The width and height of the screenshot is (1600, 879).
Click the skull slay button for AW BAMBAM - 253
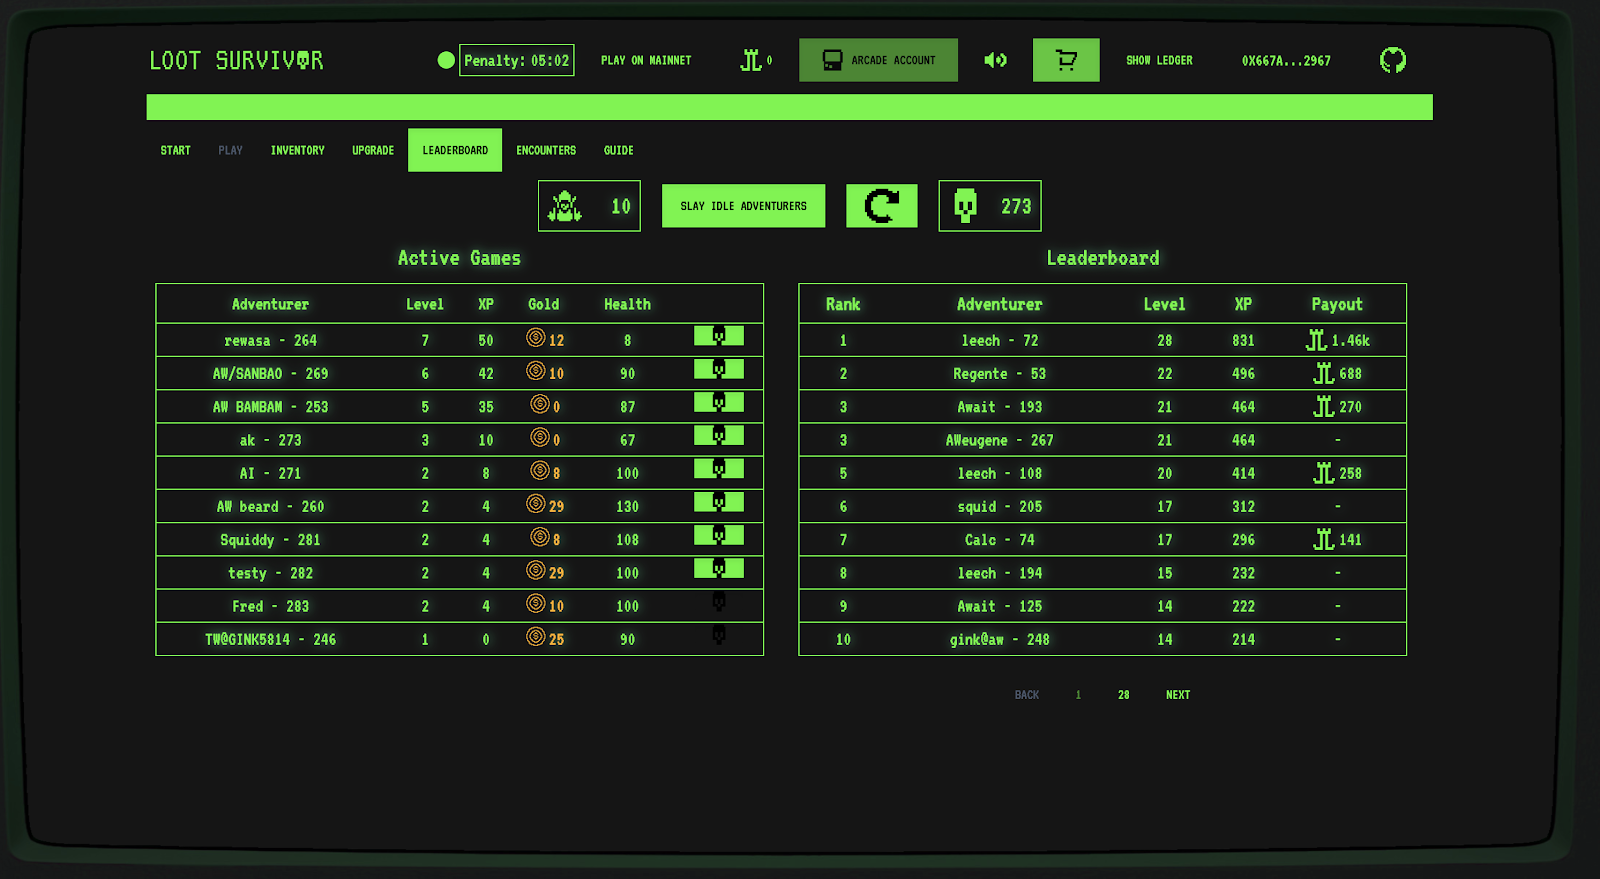[719, 402]
